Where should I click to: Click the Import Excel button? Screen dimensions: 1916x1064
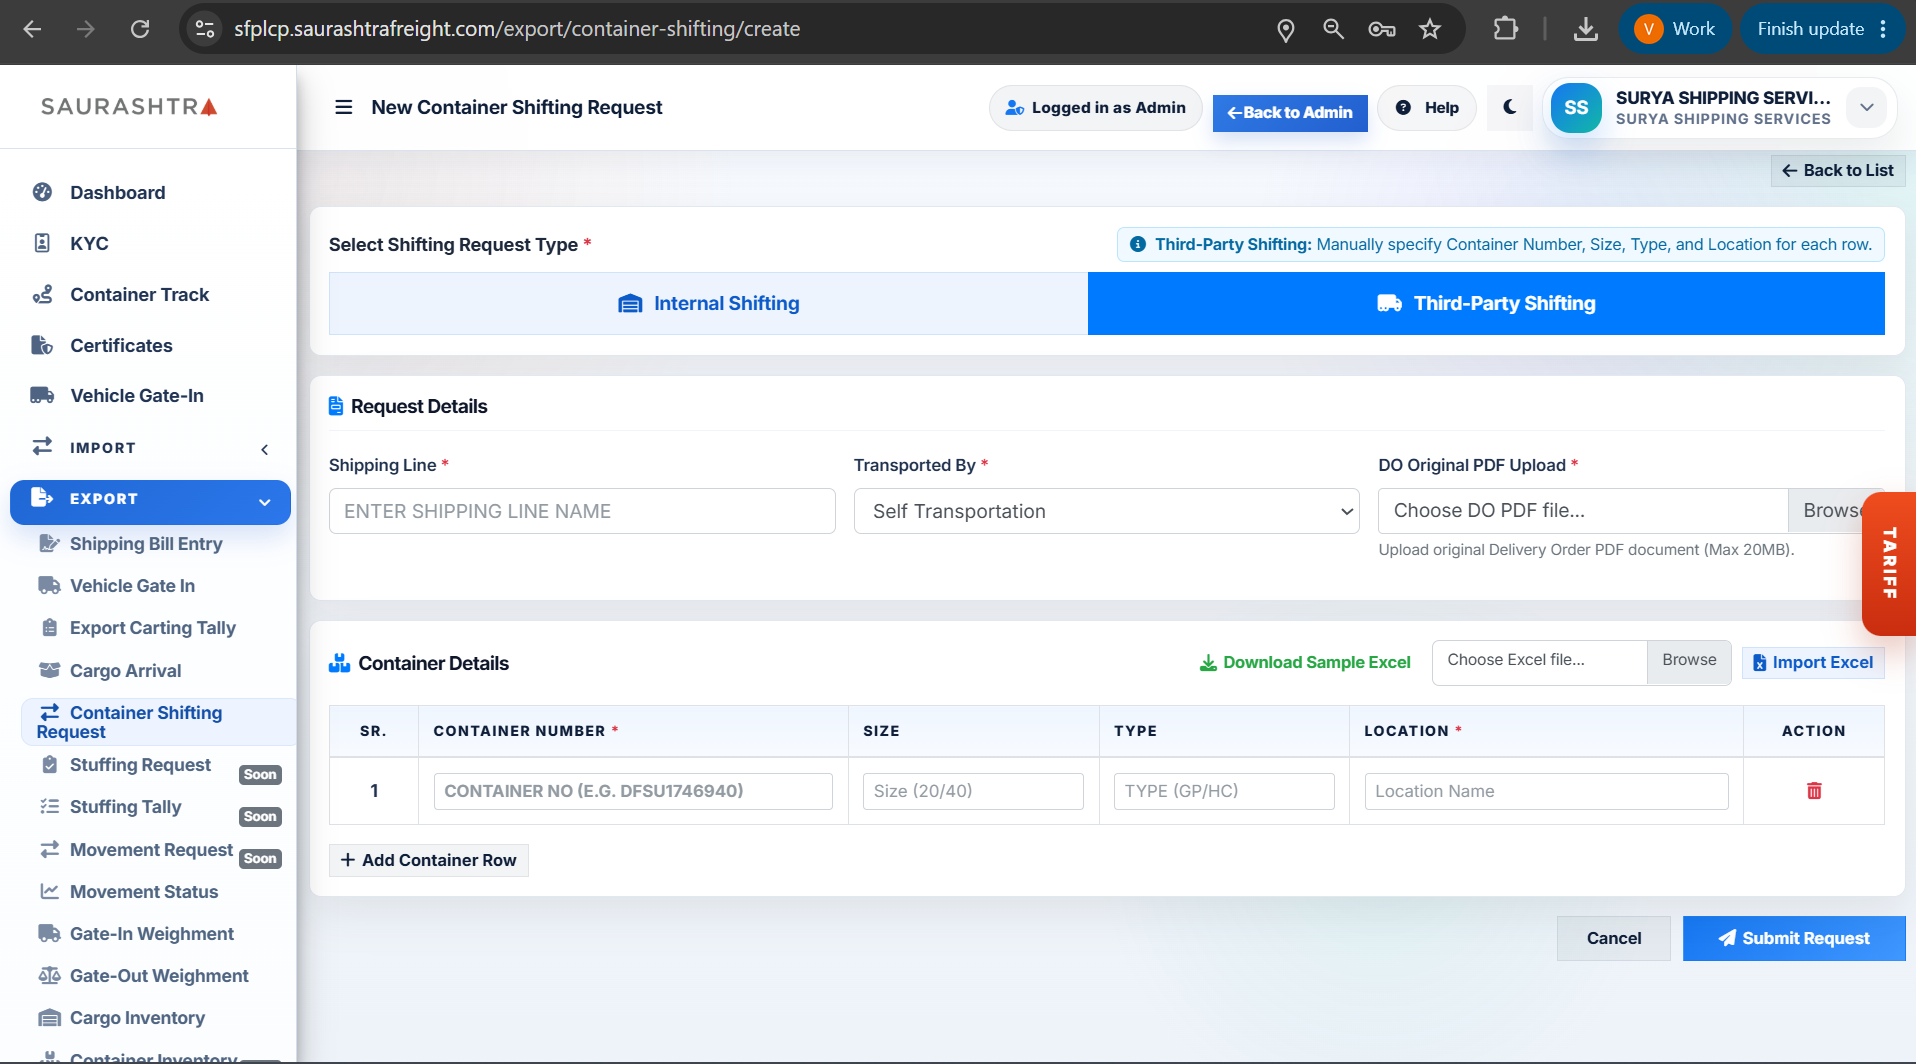(1813, 662)
